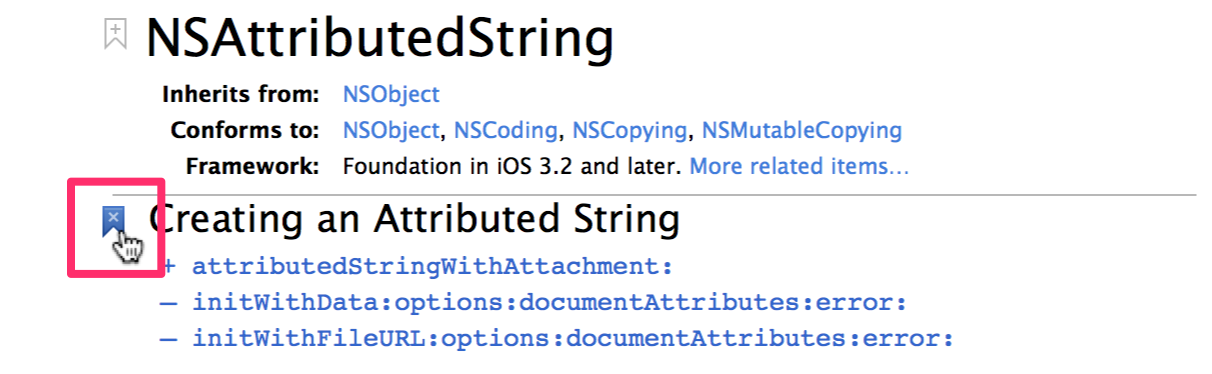Open NSObject link in Conforms to row
1212x374 pixels.
(x=391, y=130)
